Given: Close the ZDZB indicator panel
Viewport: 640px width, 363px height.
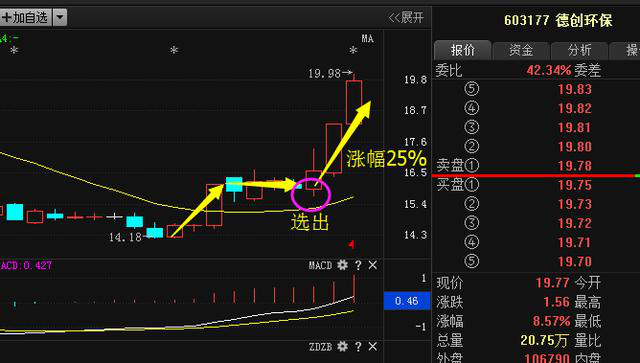Looking at the screenshot, I should point(373,347).
